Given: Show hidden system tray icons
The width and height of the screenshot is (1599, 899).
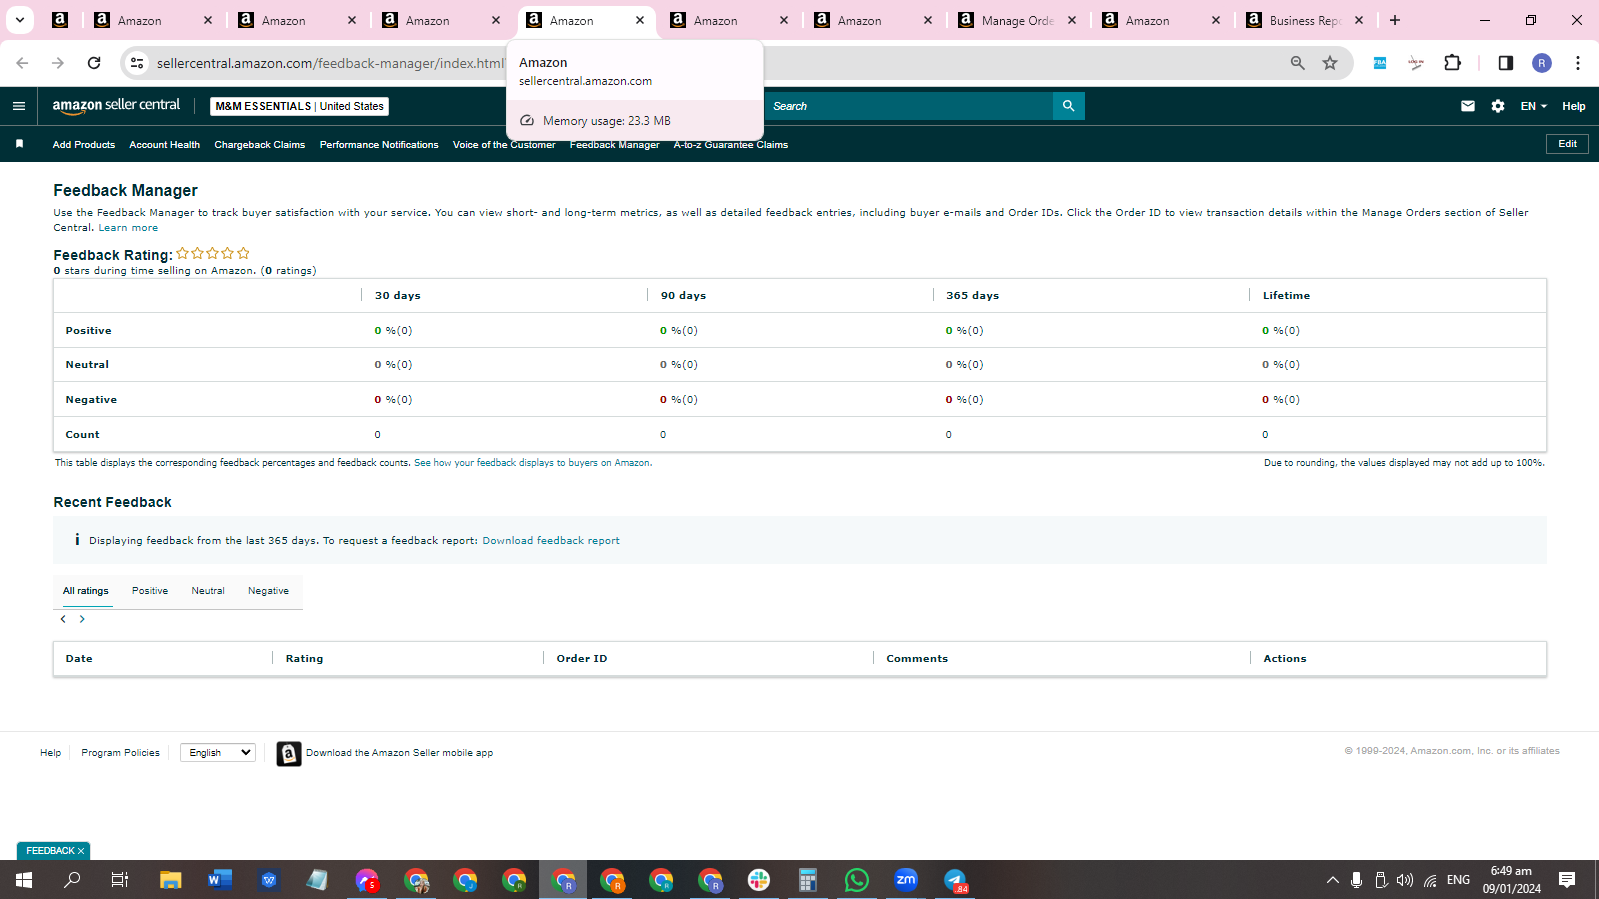Looking at the screenshot, I should [x=1332, y=880].
